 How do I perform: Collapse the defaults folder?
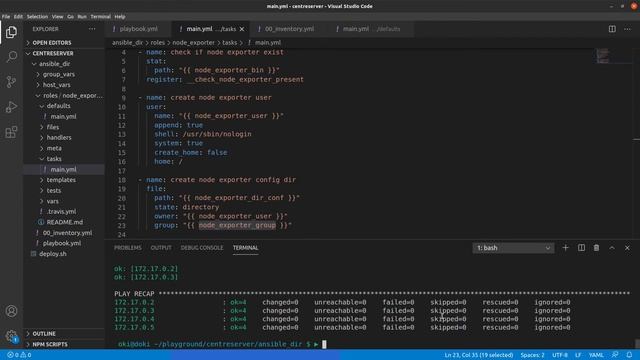tap(58, 106)
